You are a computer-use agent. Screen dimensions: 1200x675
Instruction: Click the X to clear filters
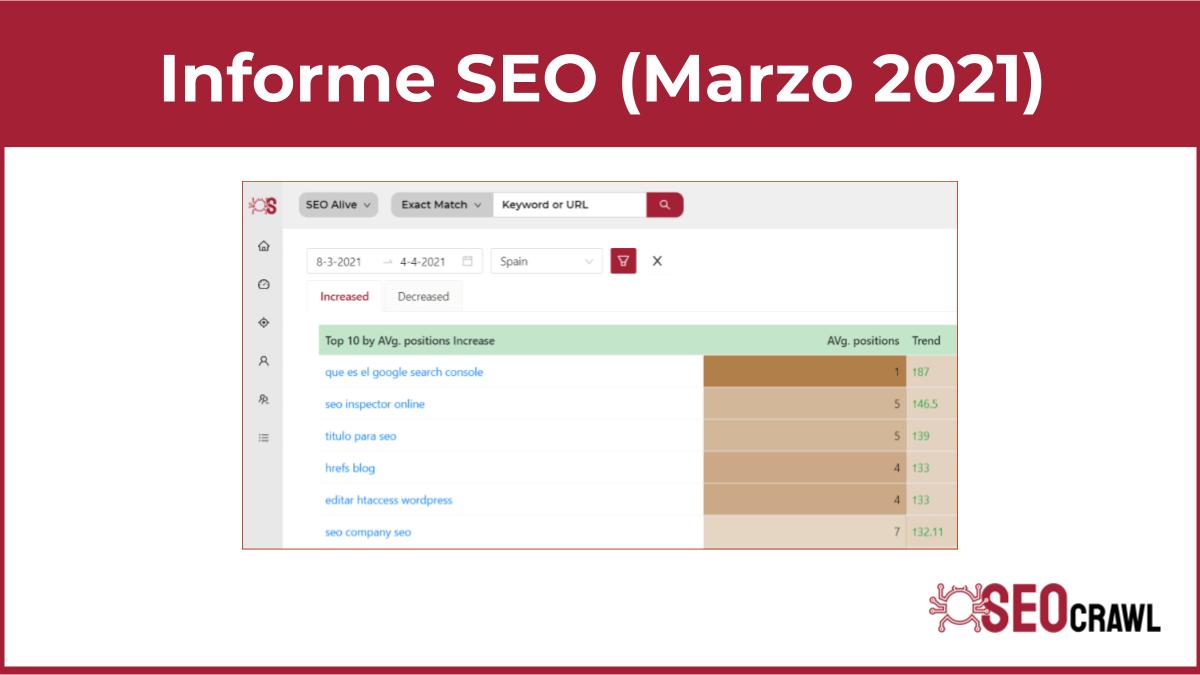tap(657, 261)
